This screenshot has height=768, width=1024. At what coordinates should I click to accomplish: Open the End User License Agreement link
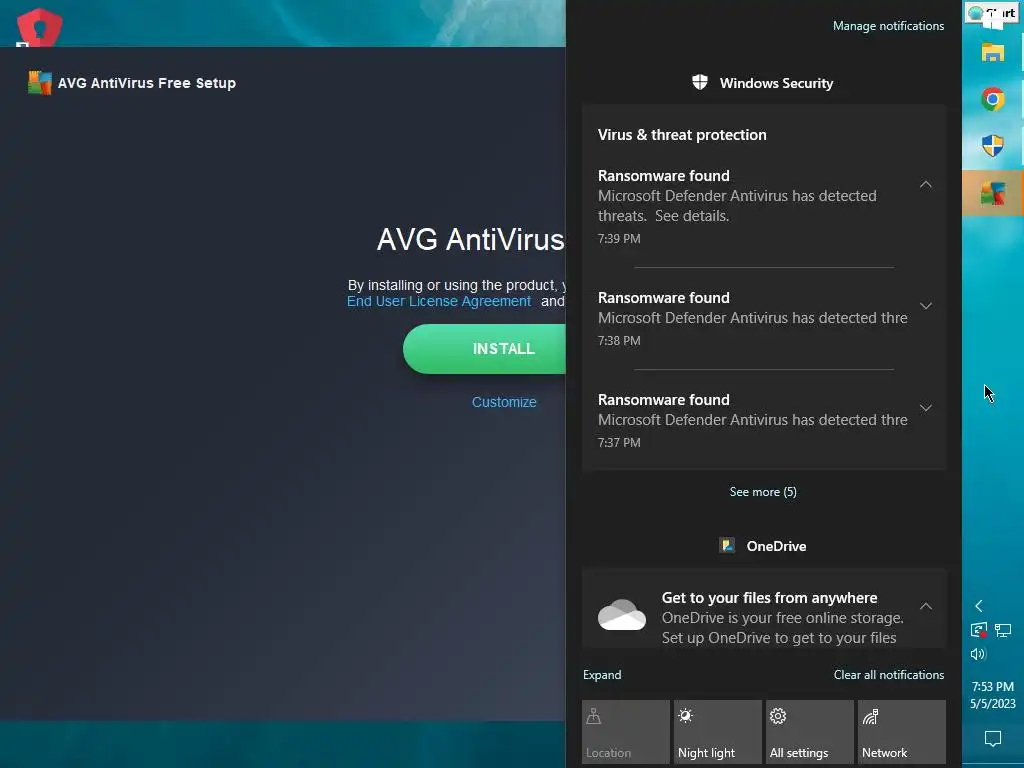point(439,301)
